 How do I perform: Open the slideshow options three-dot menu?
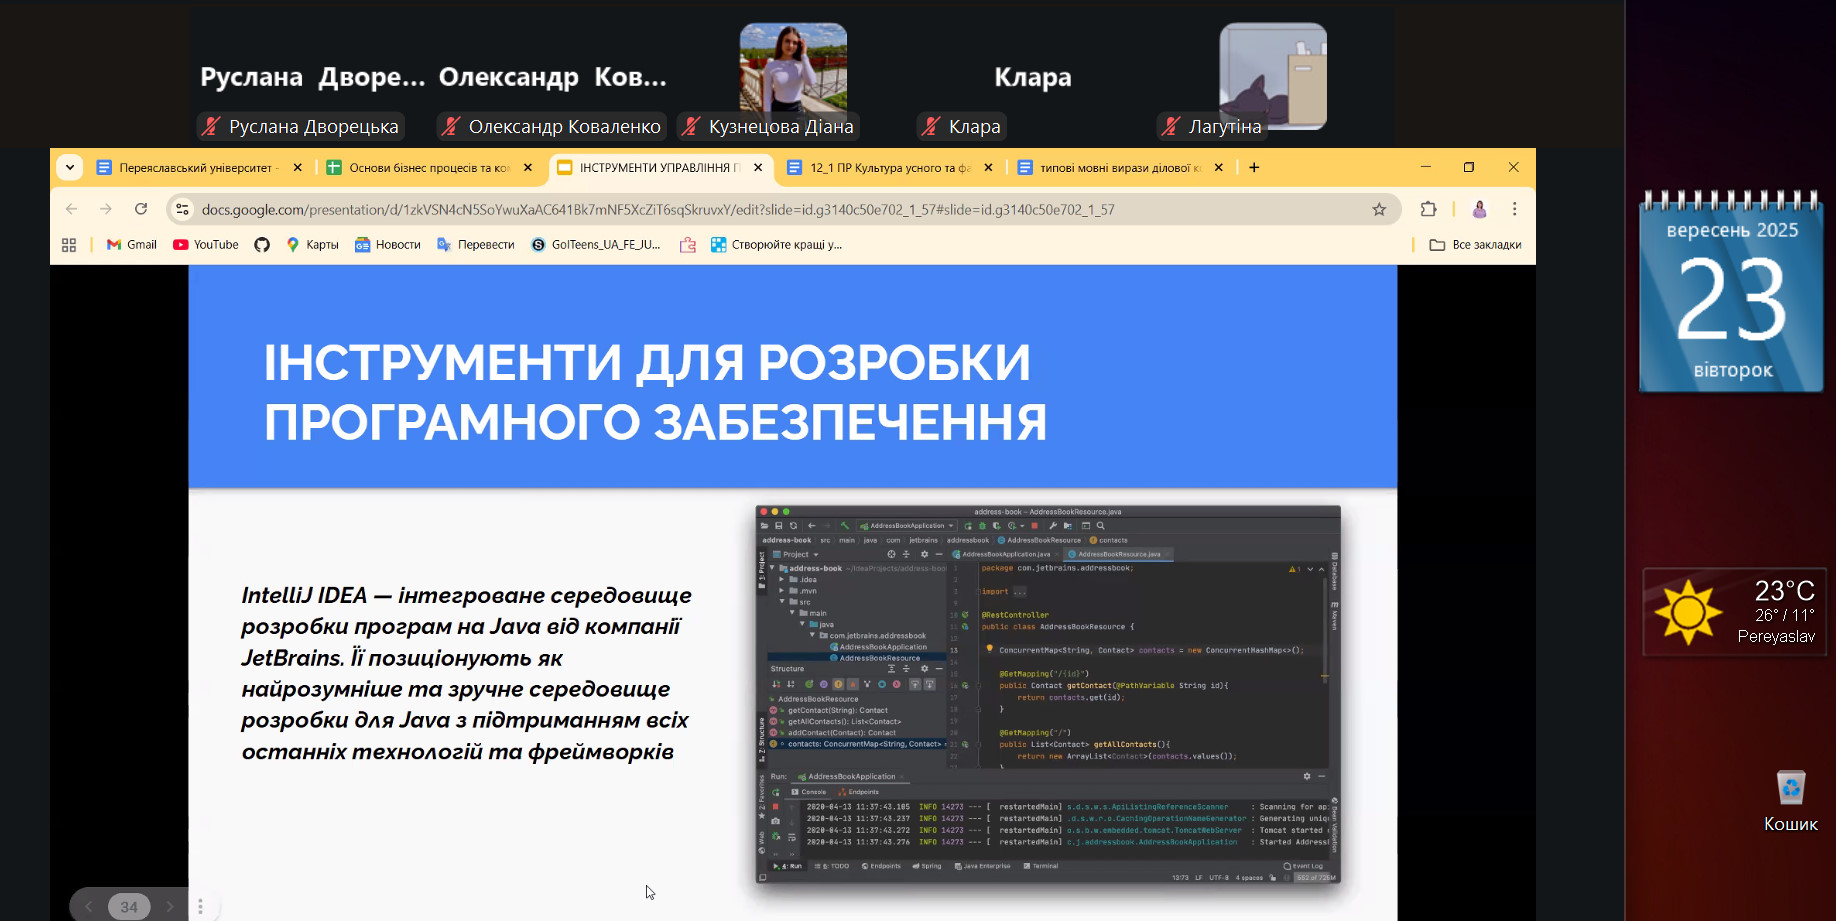point(200,906)
